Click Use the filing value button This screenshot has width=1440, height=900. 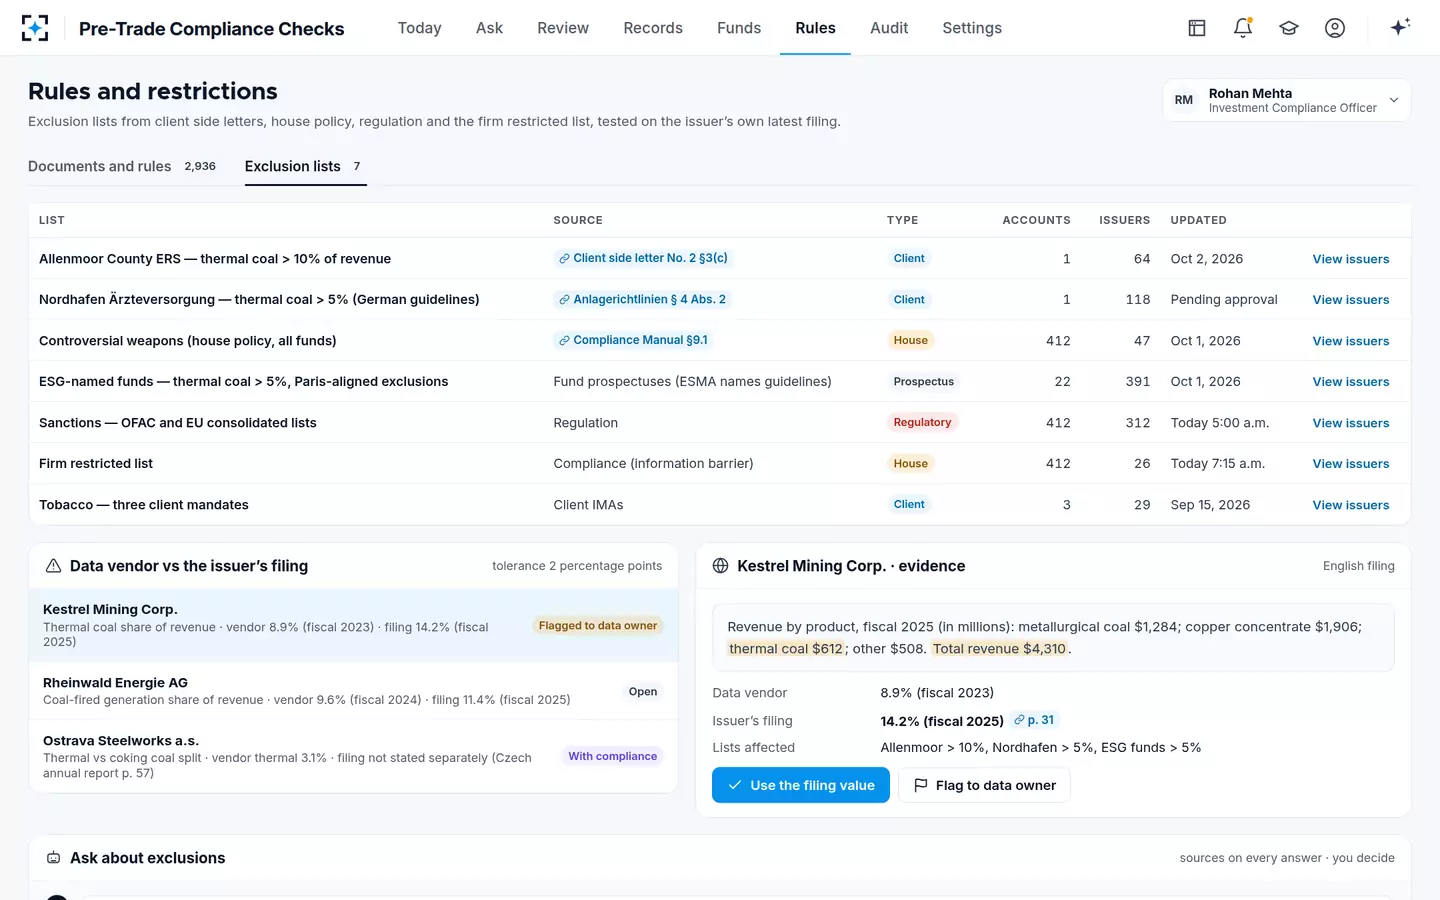[x=800, y=785]
